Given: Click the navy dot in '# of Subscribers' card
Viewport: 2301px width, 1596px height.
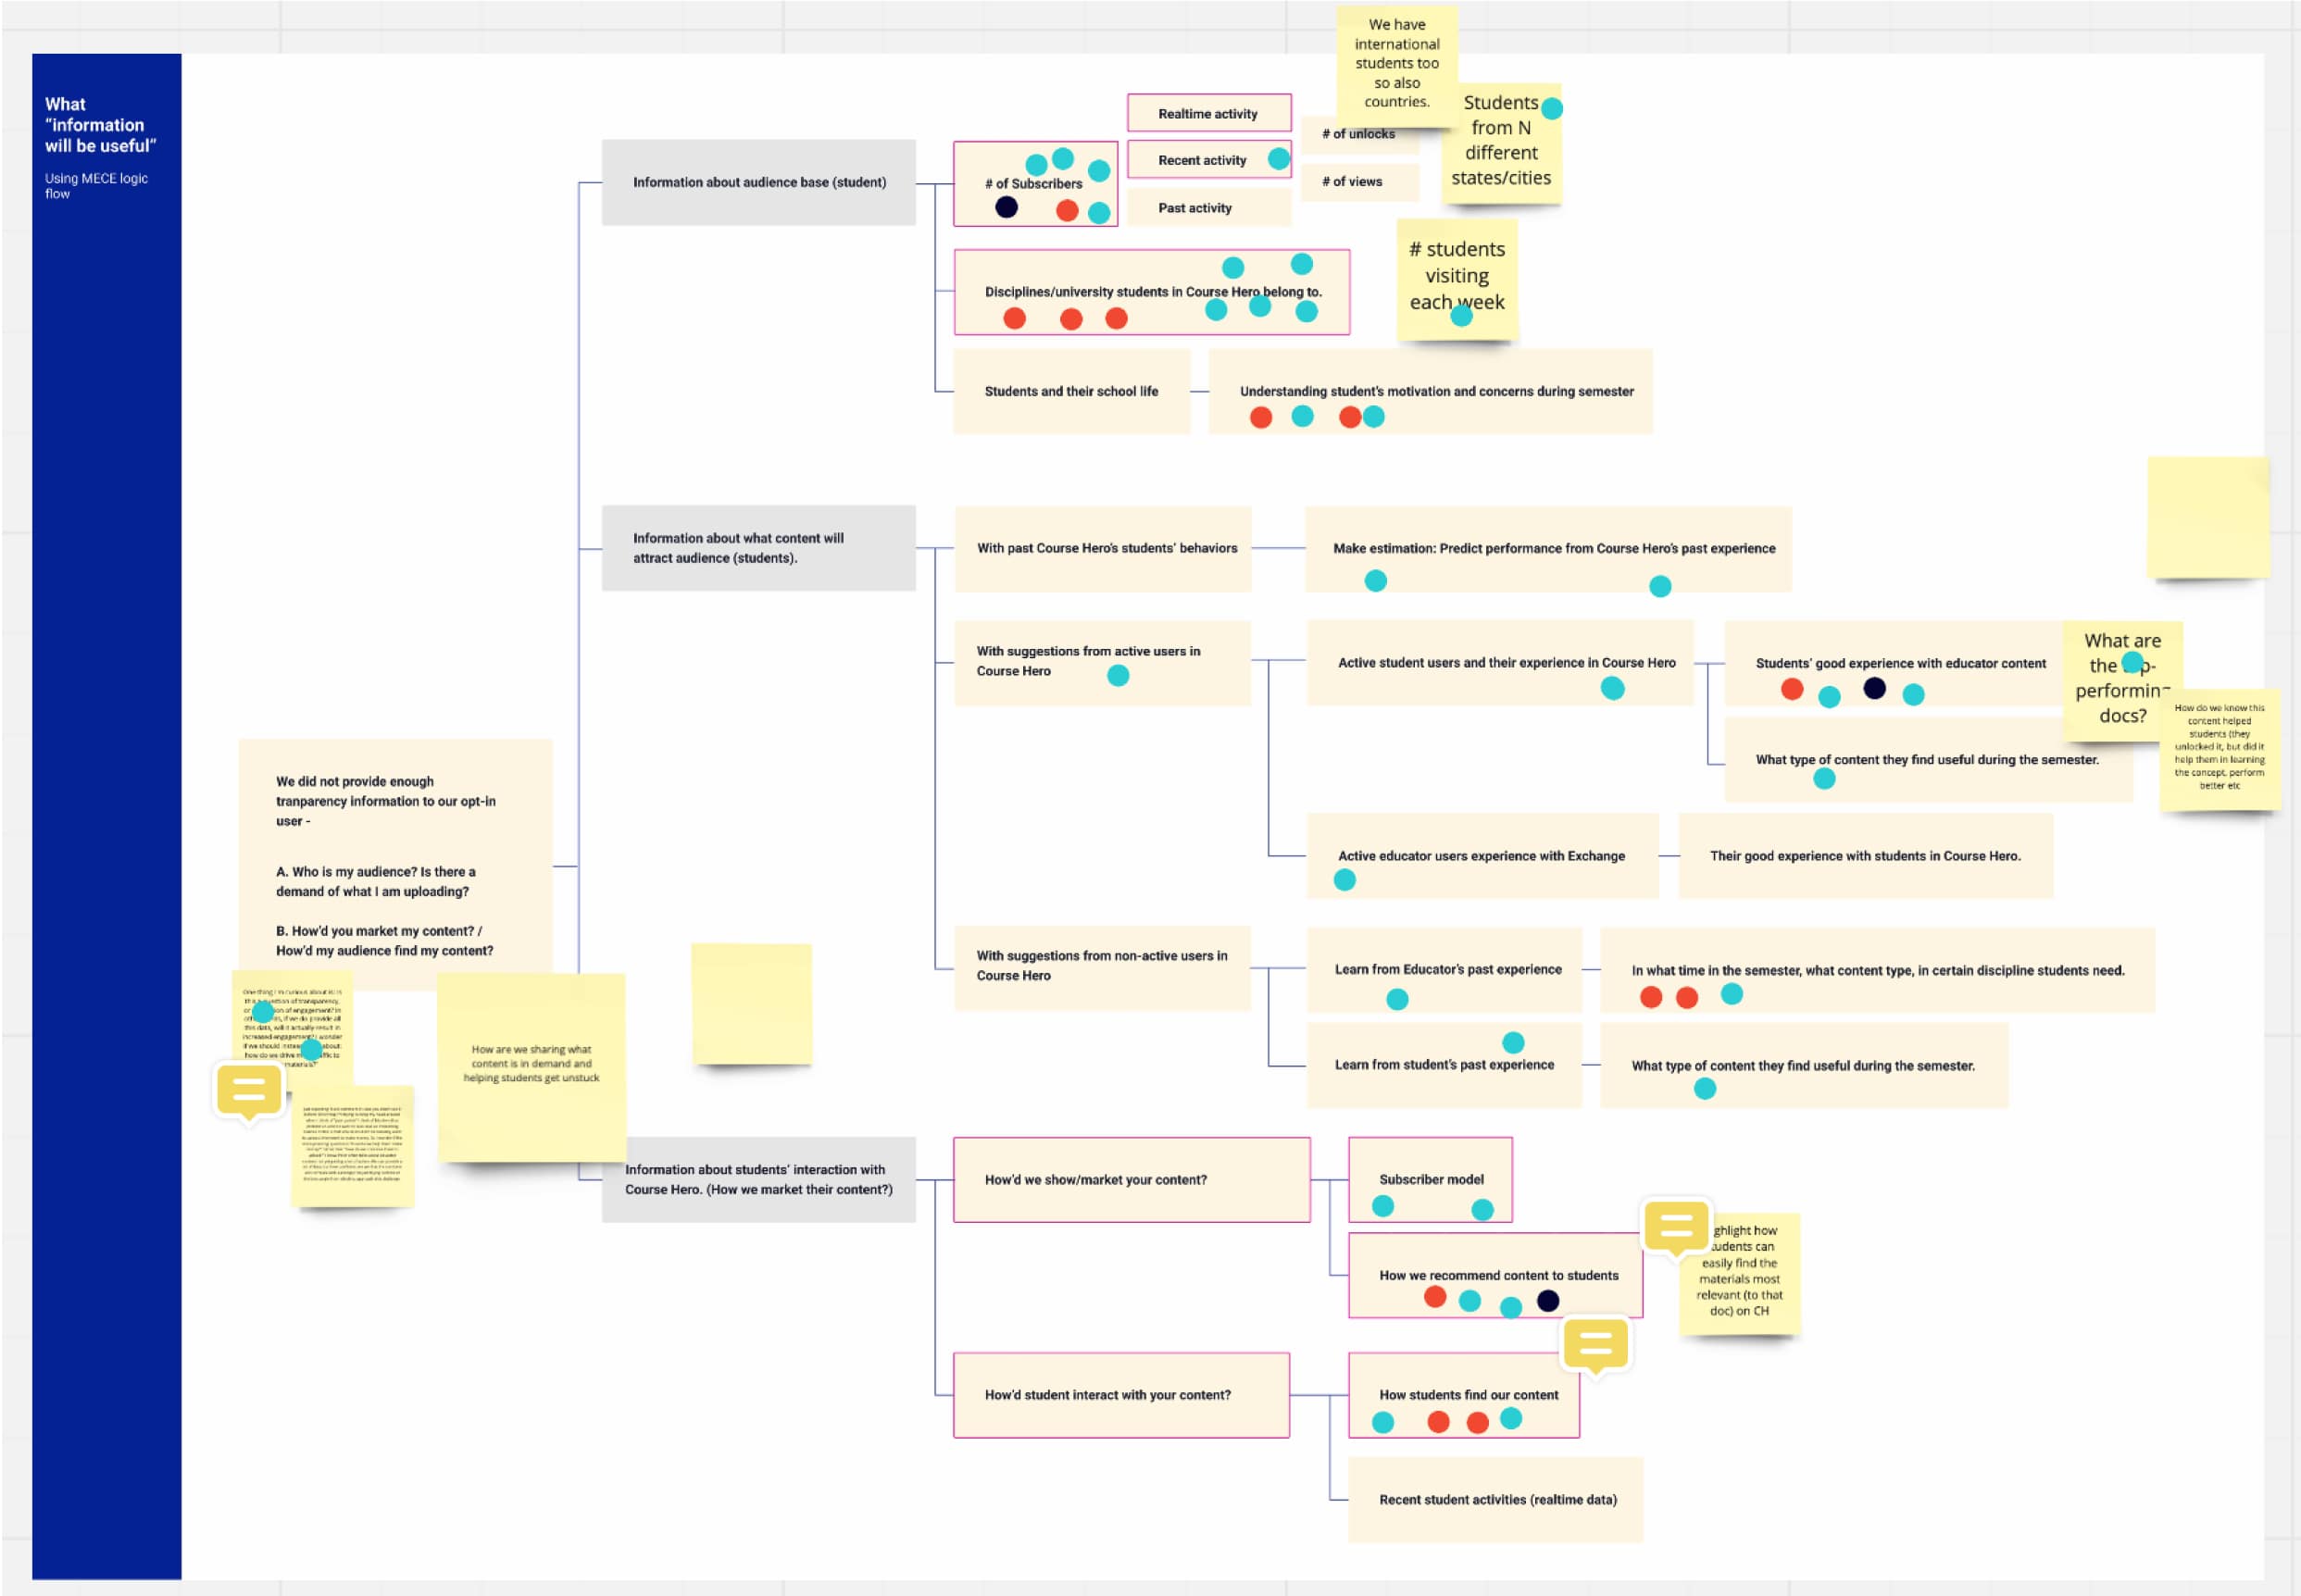Looking at the screenshot, I should coord(1006,207).
